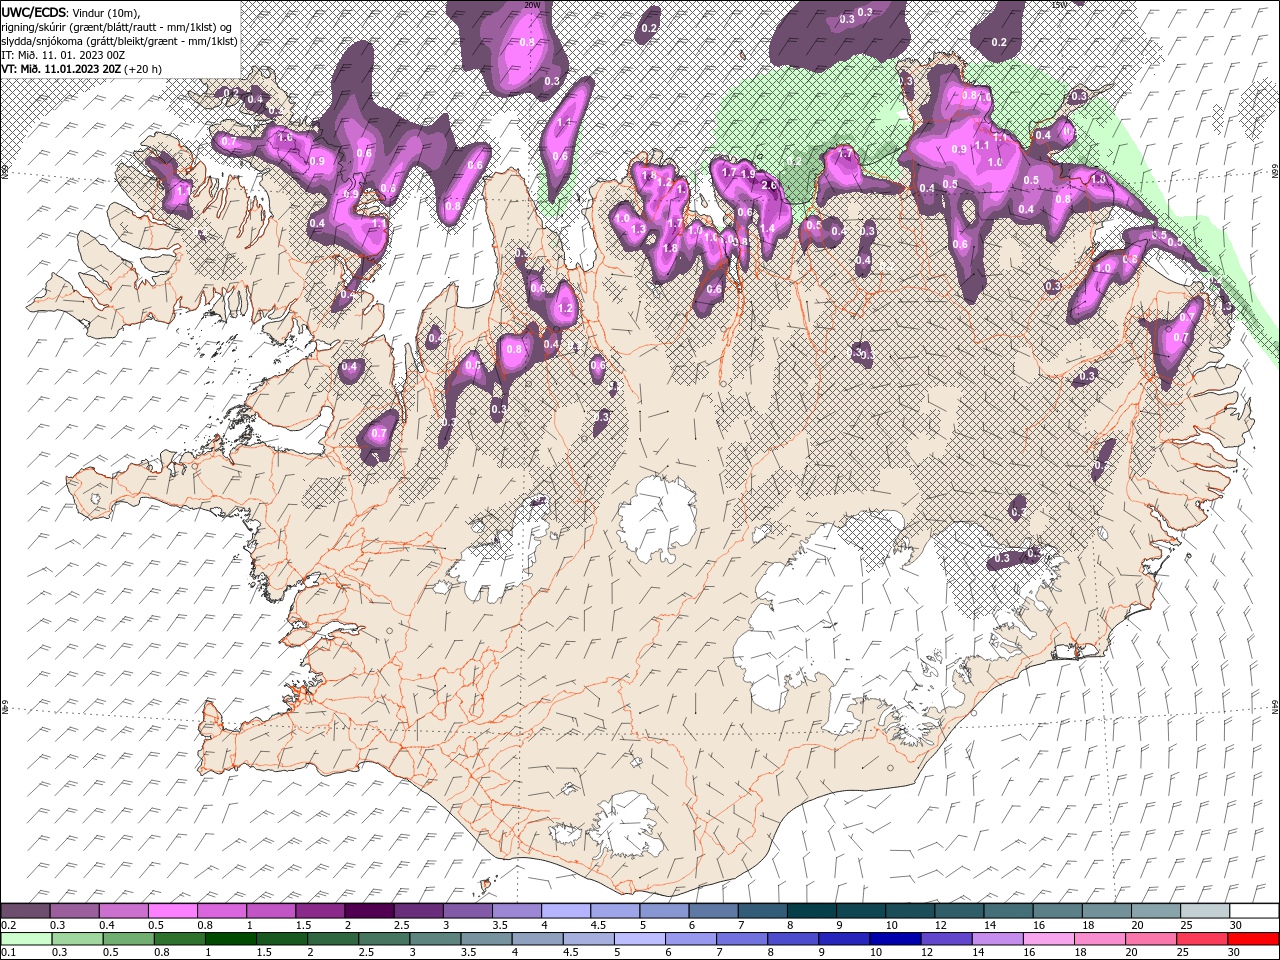Screen dimensions: 1280x960
Task: Click the 'UWC/ECDS: Vindur (10m)' title line
Action: 70,12
